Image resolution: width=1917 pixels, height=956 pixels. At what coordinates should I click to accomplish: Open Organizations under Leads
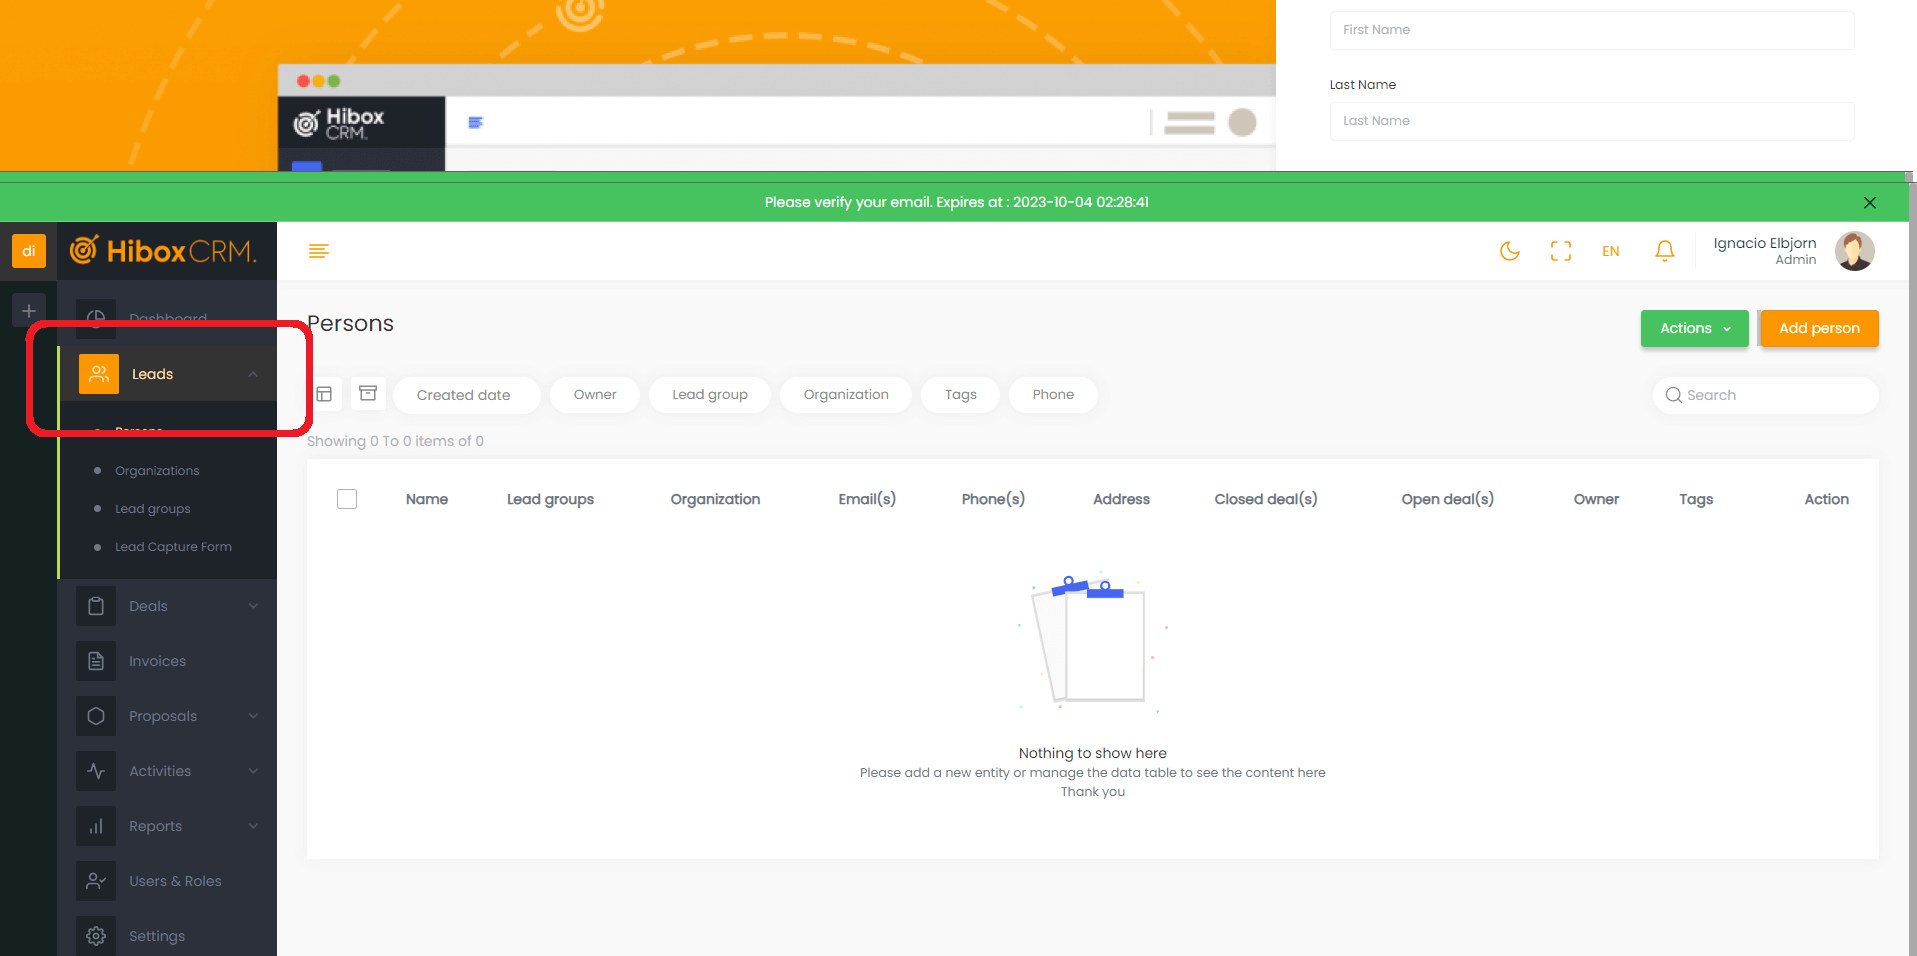(157, 471)
